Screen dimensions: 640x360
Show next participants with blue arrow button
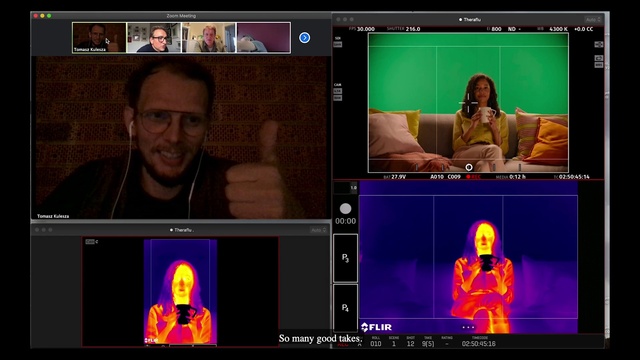tap(304, 38)
